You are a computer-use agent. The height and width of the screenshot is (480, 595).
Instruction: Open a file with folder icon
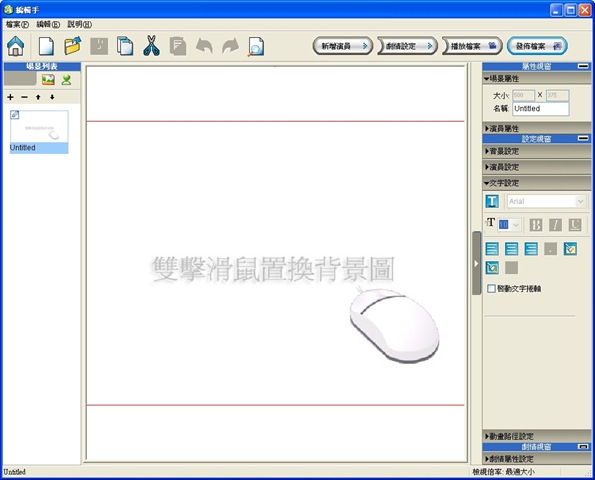click(72, 46)
